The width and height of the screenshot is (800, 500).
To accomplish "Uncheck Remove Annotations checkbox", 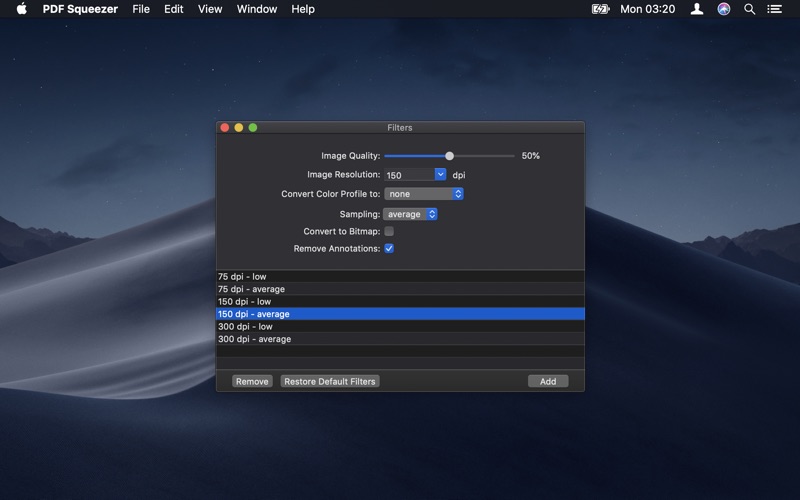I will (x=389, y=248).
